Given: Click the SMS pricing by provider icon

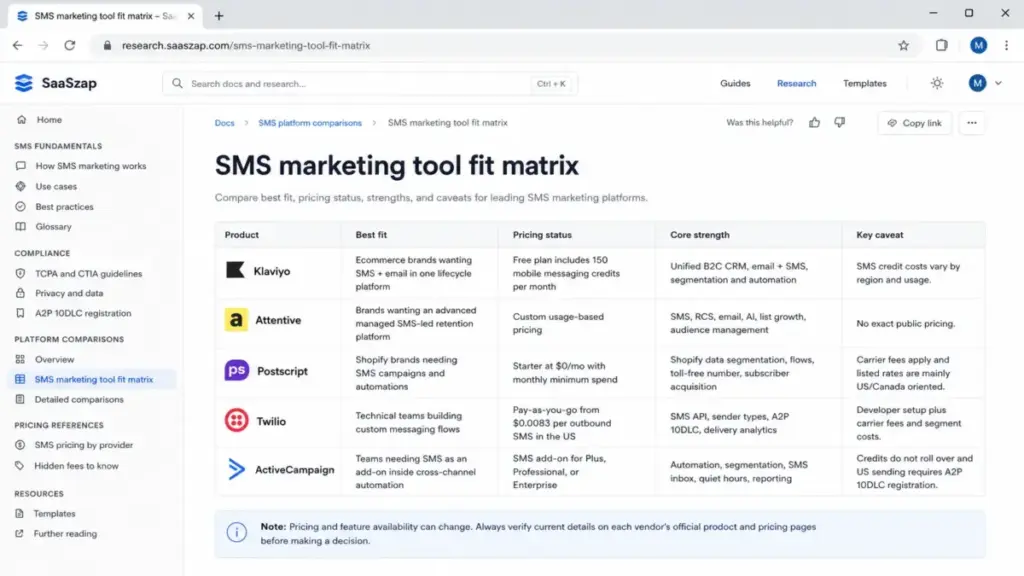Looking at the screenshot, I should pyautogui.click(x=20, y=445).
